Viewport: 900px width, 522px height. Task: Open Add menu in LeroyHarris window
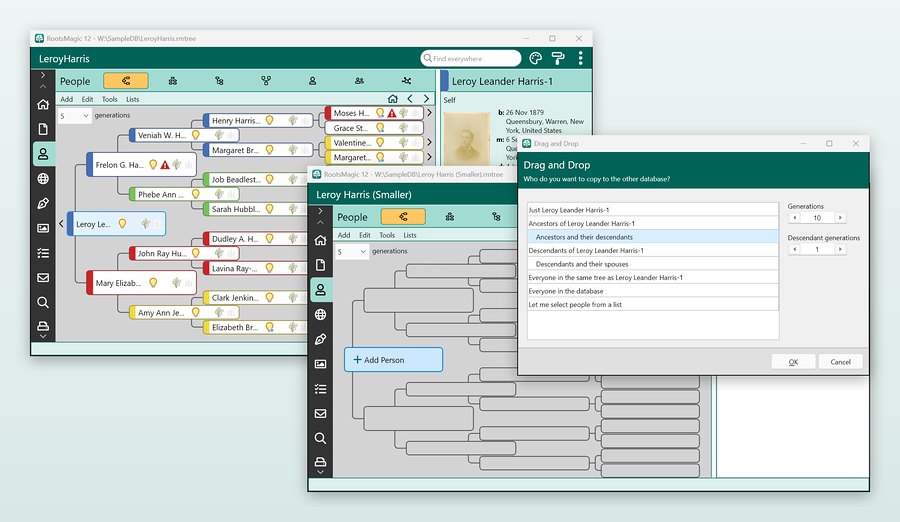tap(67, 99)
